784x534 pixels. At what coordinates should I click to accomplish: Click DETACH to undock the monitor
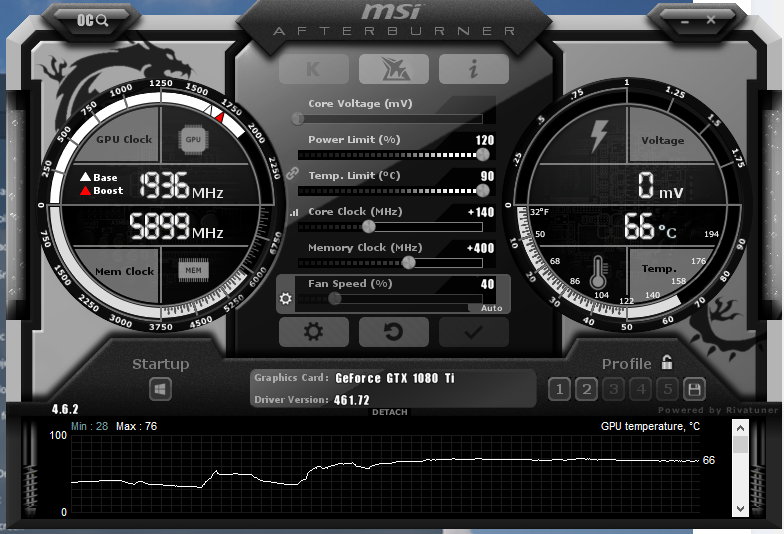pos(390,412)
